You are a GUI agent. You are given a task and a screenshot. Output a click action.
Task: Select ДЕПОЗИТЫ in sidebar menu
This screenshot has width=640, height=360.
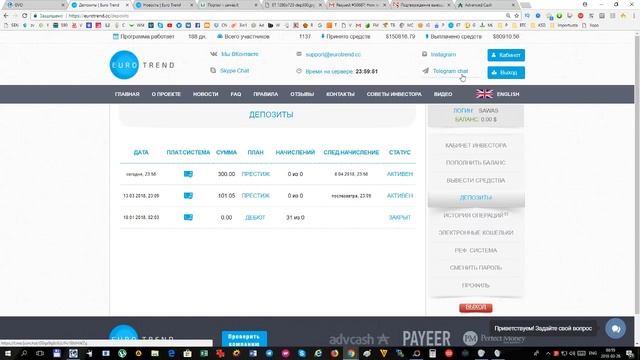tap(476, 198)
